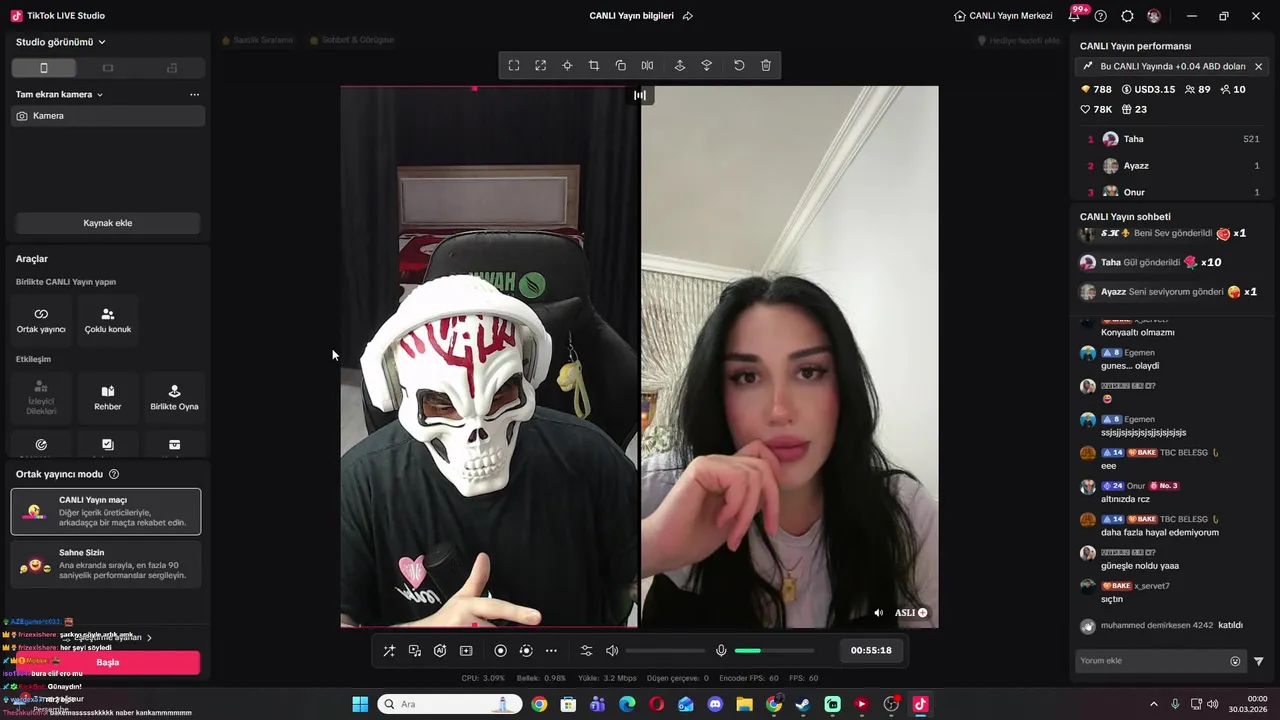
Task: Mute the microphone icon
Action: (721, 650)
